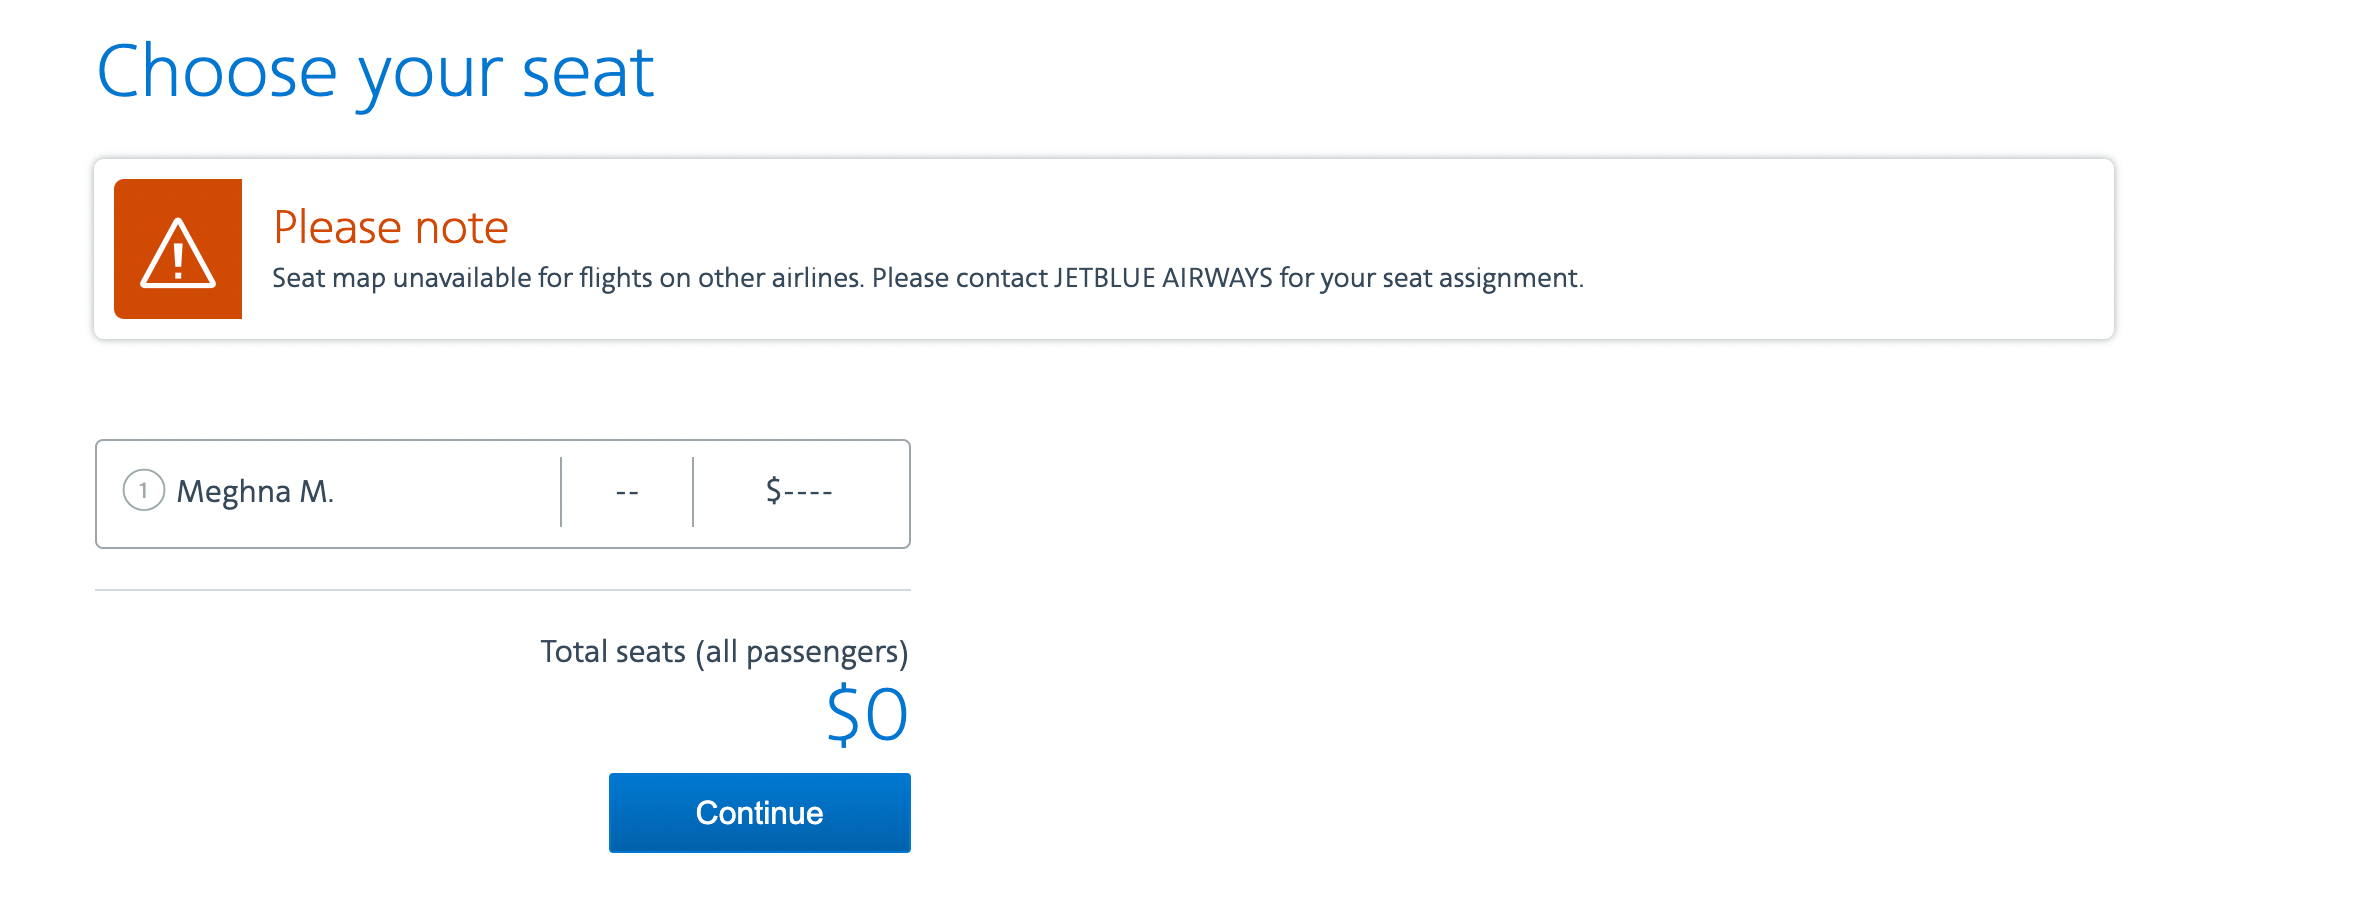Click the word Choose in the heading
This screenshot has height=900, width=2376.
click(x=216, y=72)
